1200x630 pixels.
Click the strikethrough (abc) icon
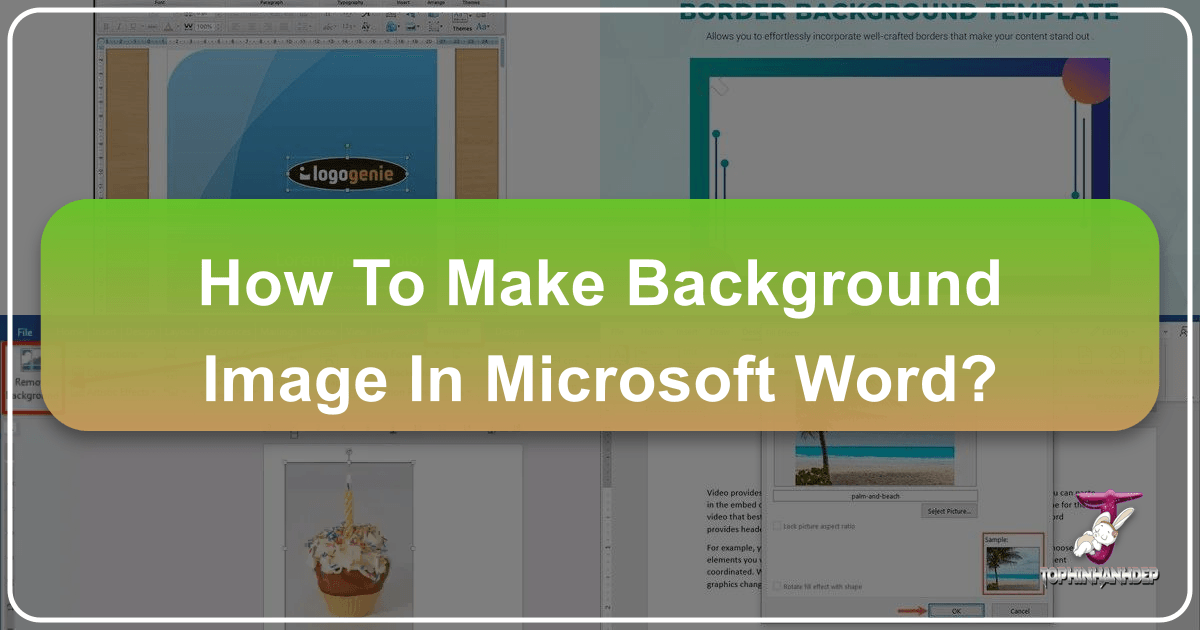point(151,26)
